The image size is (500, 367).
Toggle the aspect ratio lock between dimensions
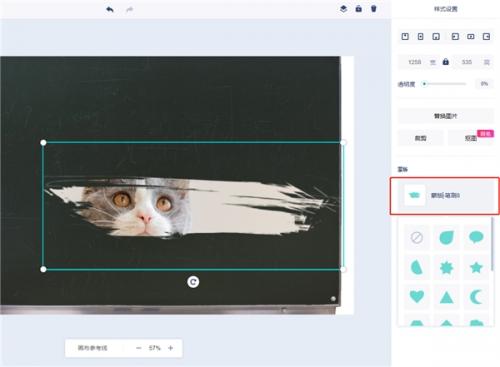pyautogui.click(x=446, y=62)
